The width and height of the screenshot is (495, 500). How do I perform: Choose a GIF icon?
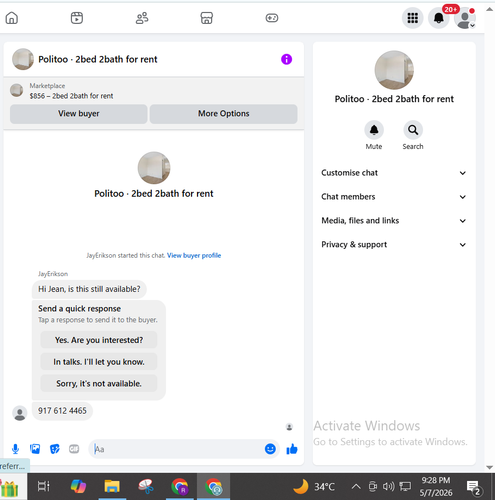coord(74,449)
